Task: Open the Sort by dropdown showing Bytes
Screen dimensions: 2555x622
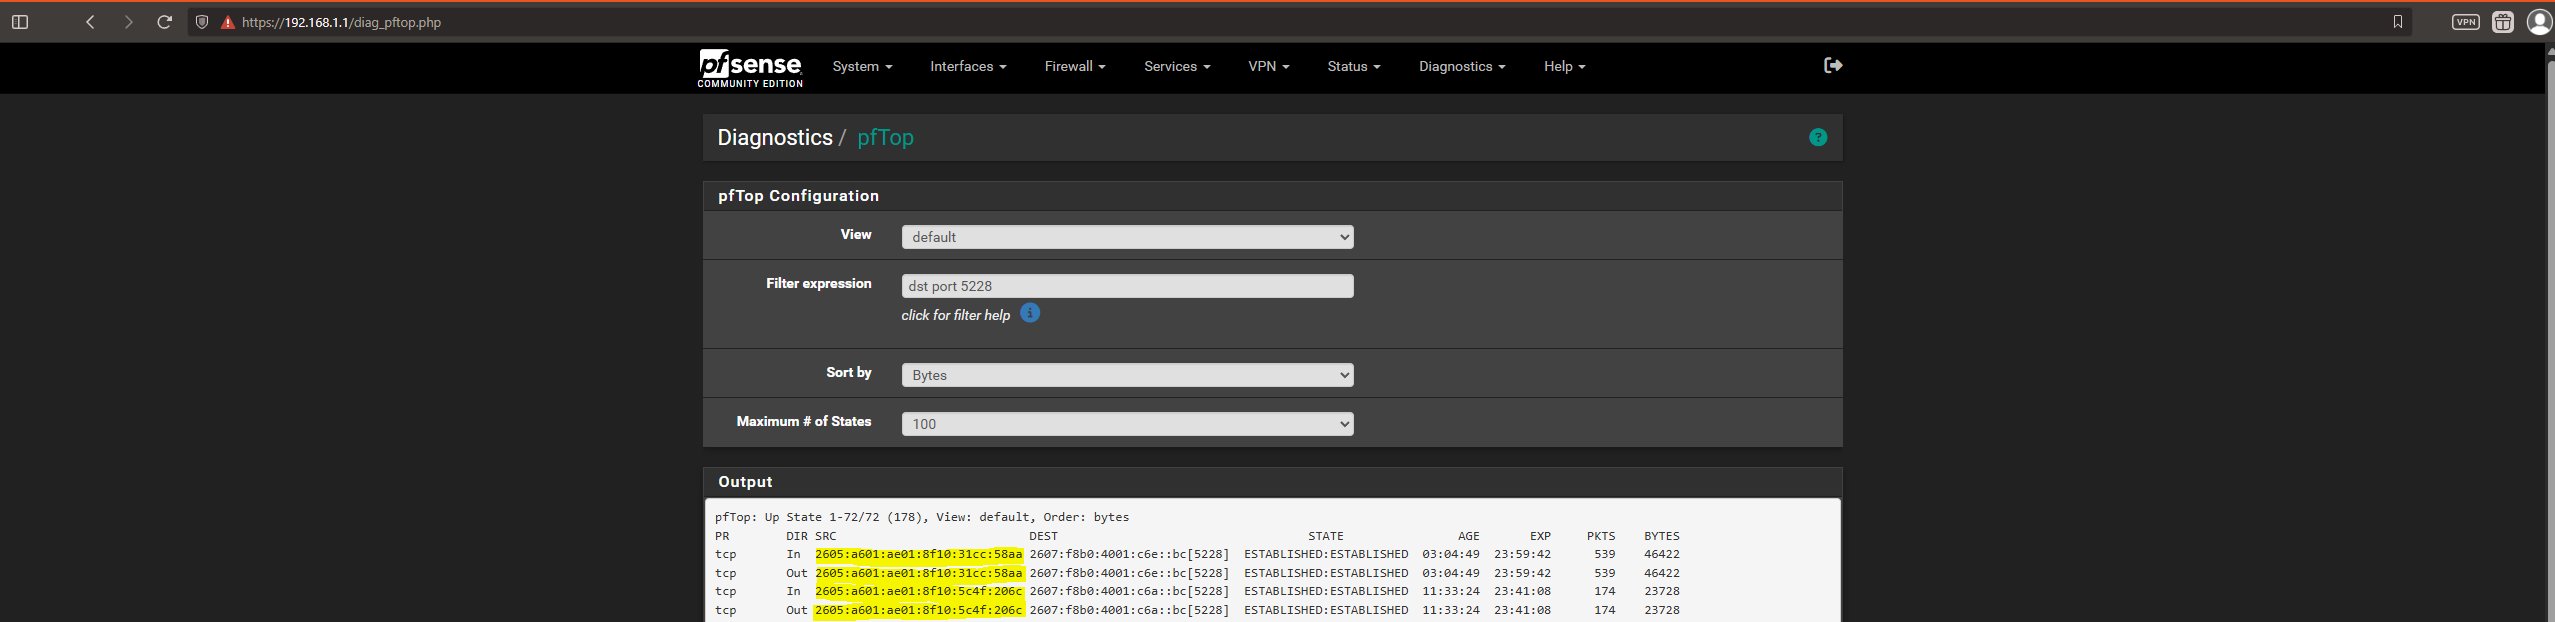Action: coord(1126,375)
